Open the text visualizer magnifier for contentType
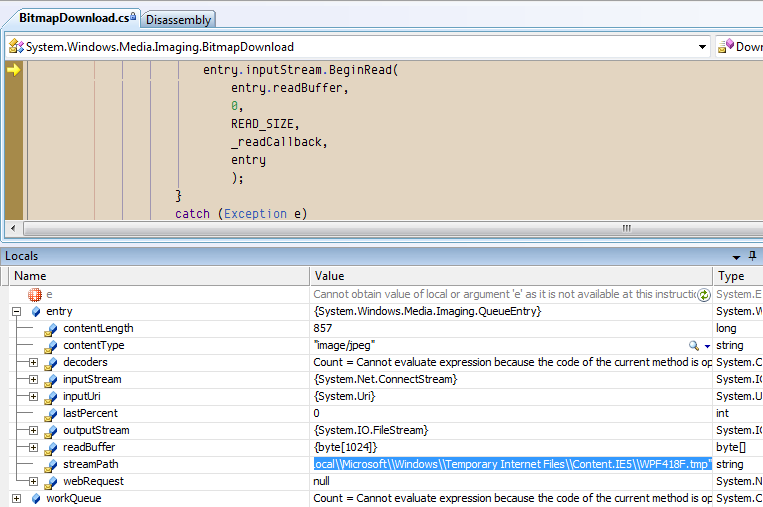This screenshot has height=507, width=763. click(x=694, y=345)
